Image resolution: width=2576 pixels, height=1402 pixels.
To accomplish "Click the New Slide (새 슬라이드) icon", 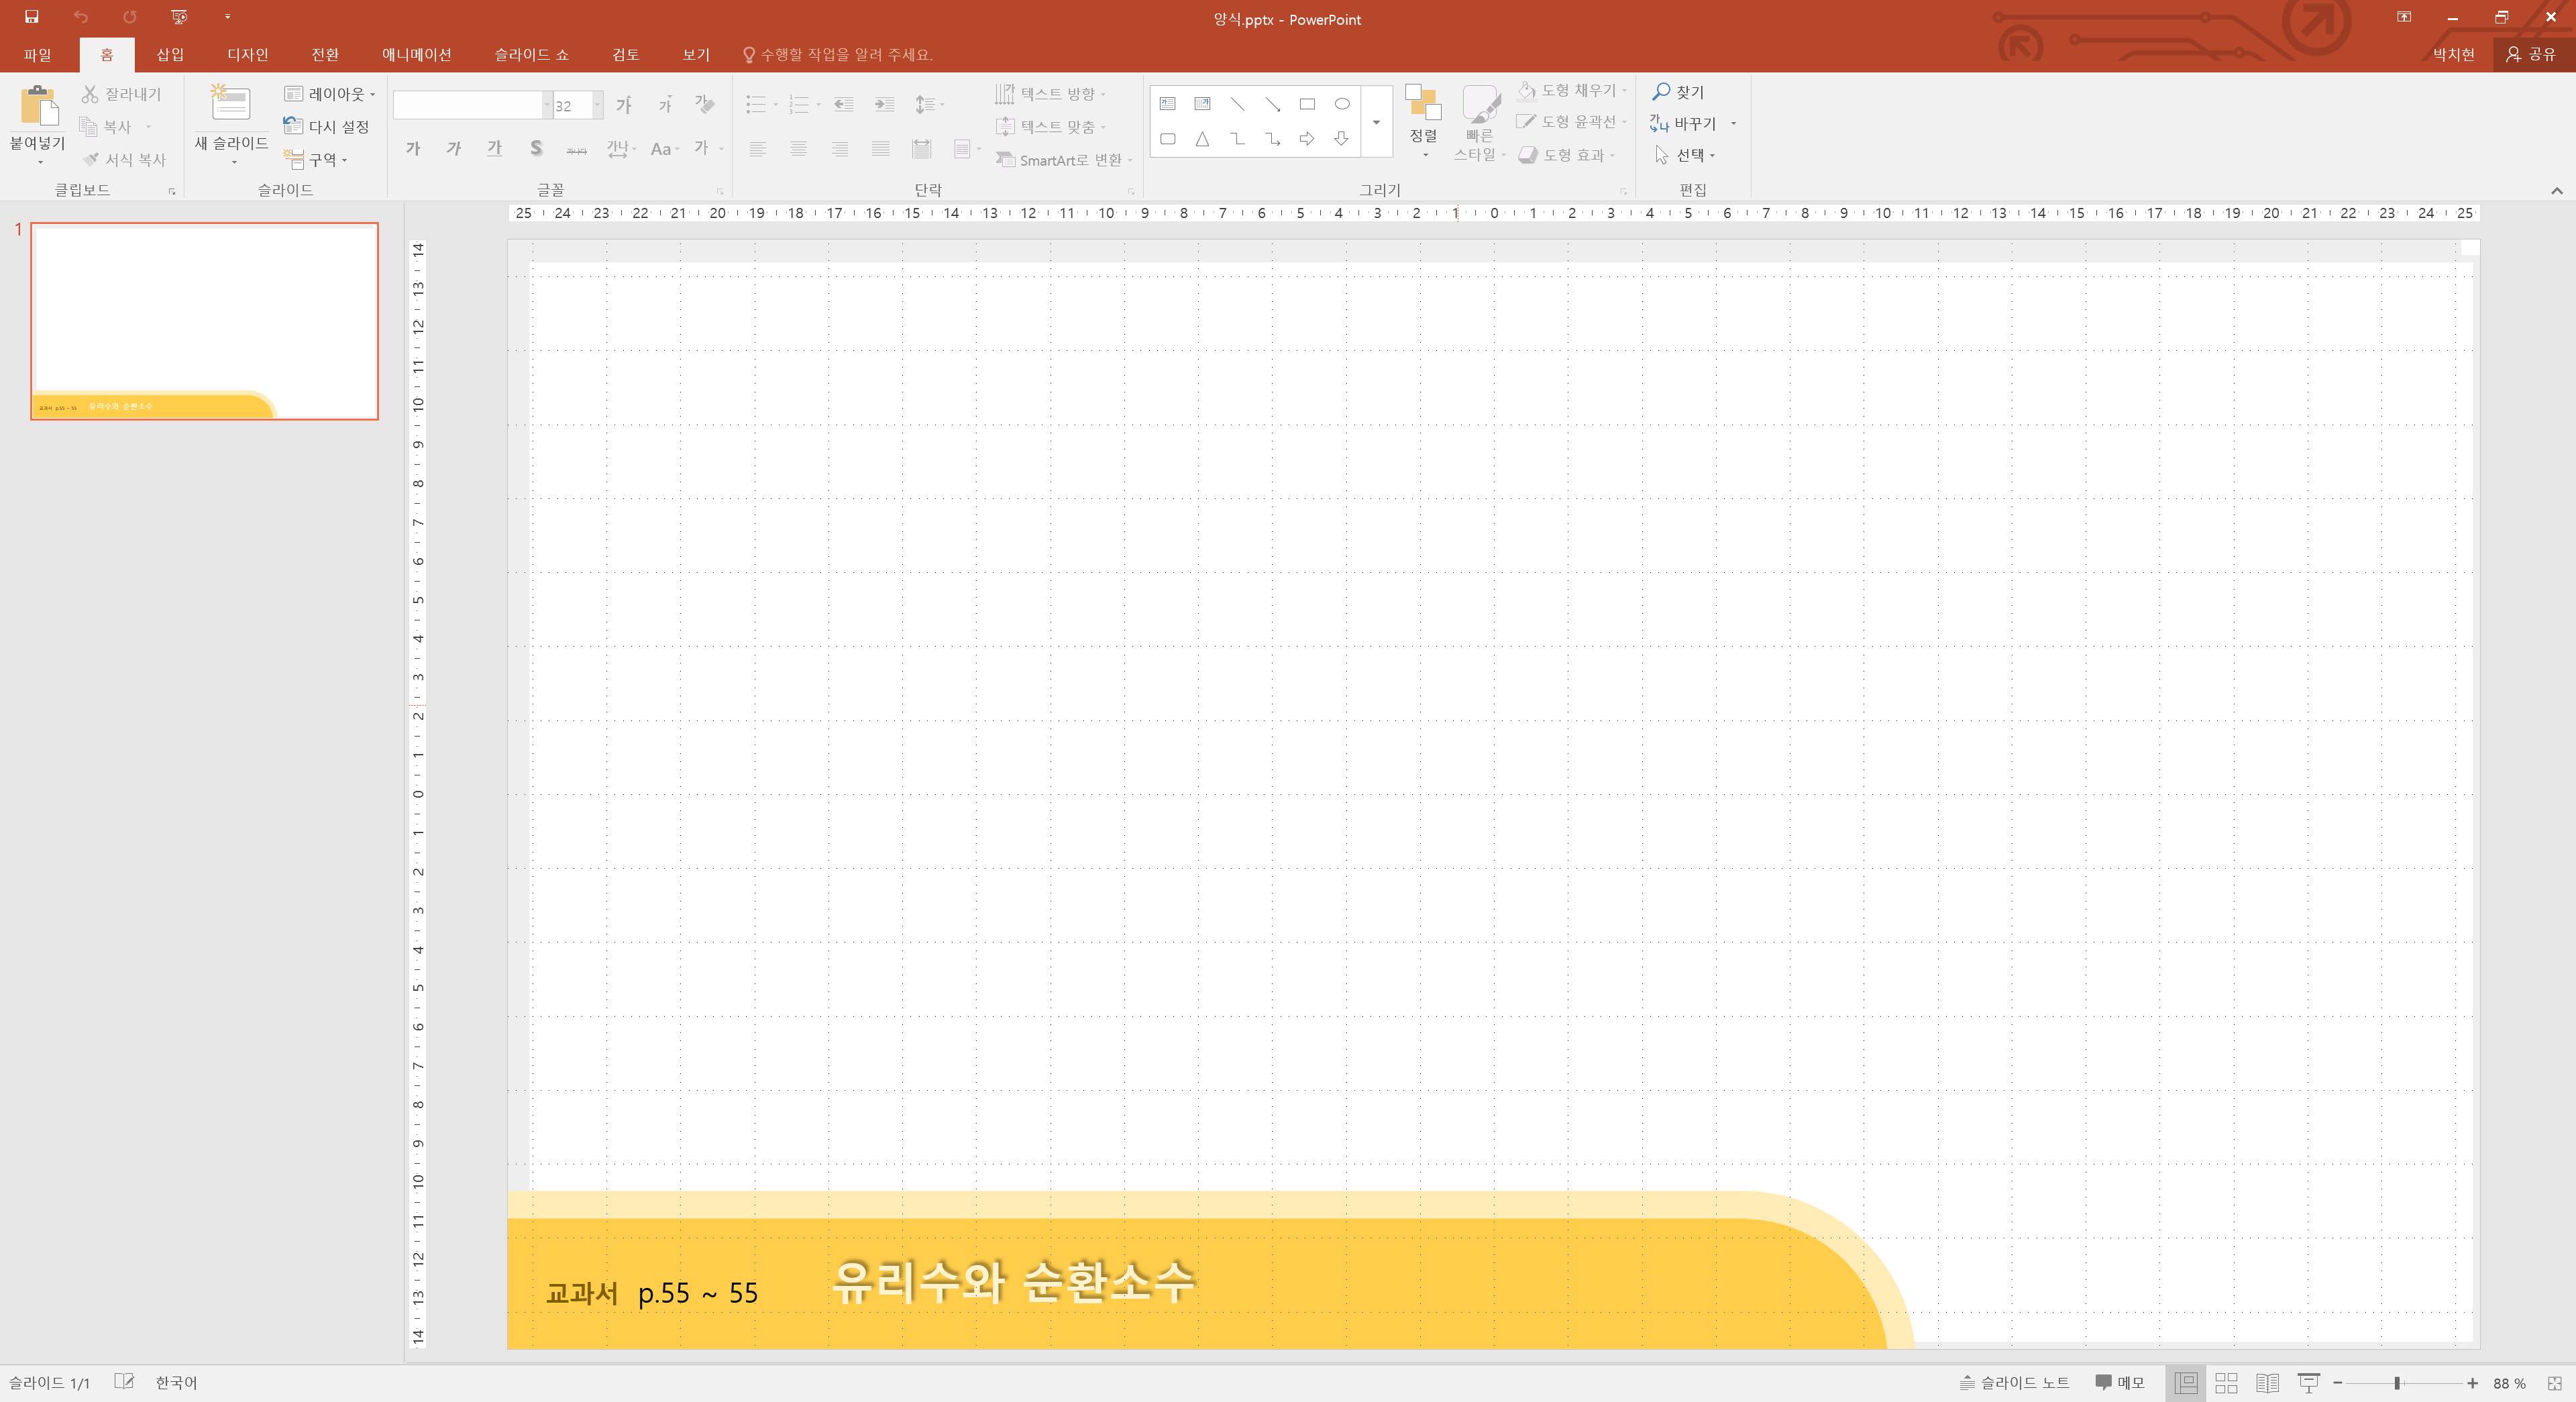I will point(231,104).
